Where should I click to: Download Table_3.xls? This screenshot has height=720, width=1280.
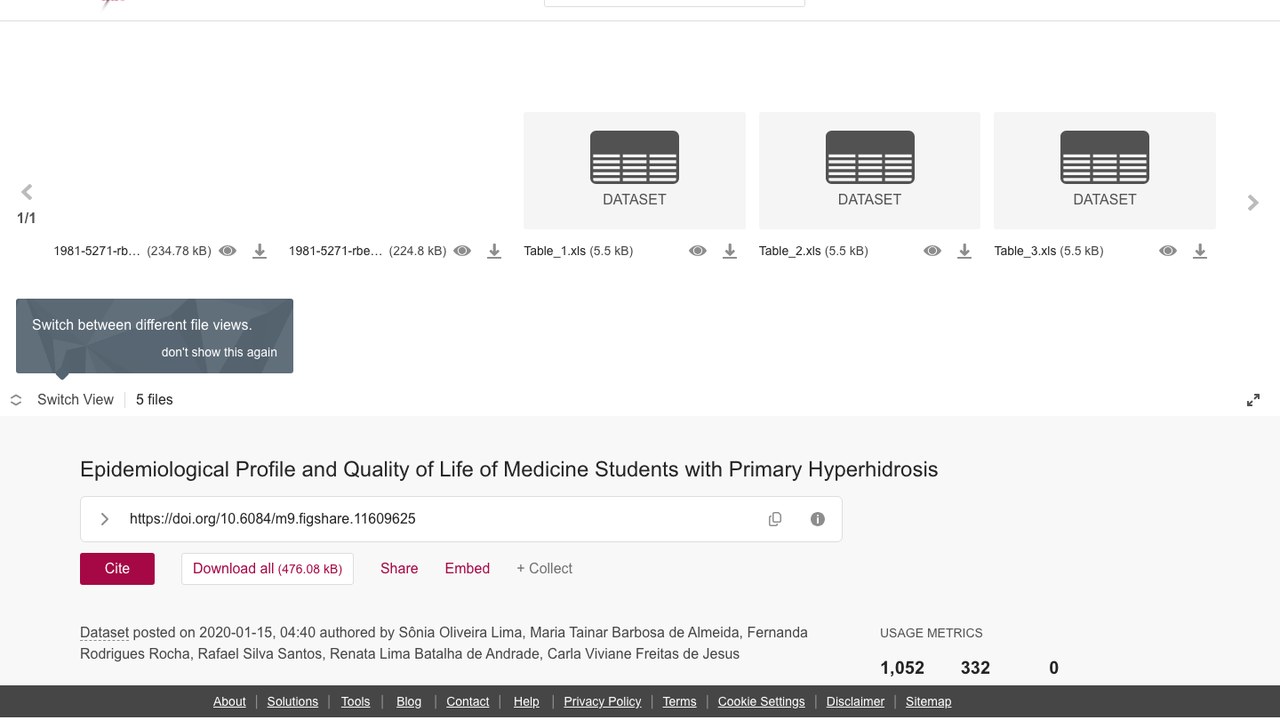1200,251
